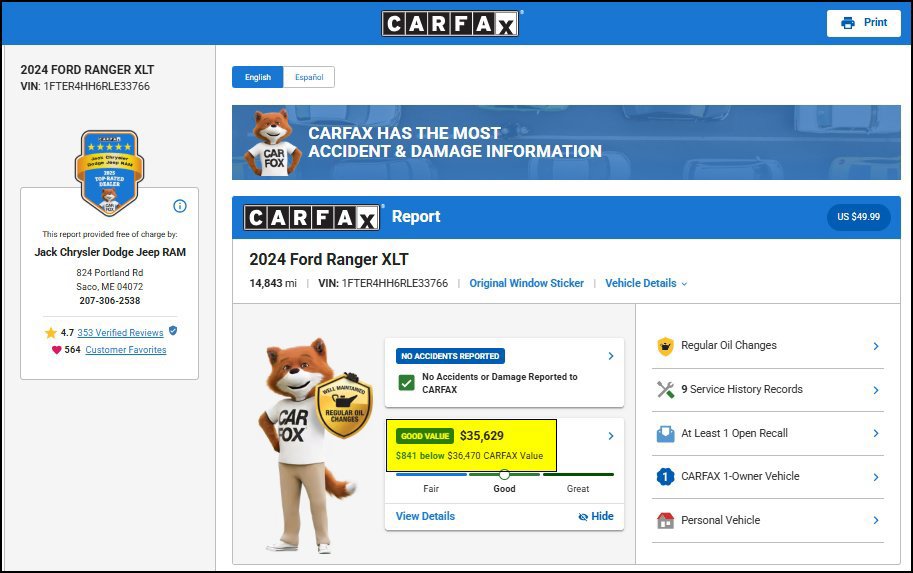The image size is (913, 573).
Task: Click the service history wrench icon
Action: tap(665, 390)
